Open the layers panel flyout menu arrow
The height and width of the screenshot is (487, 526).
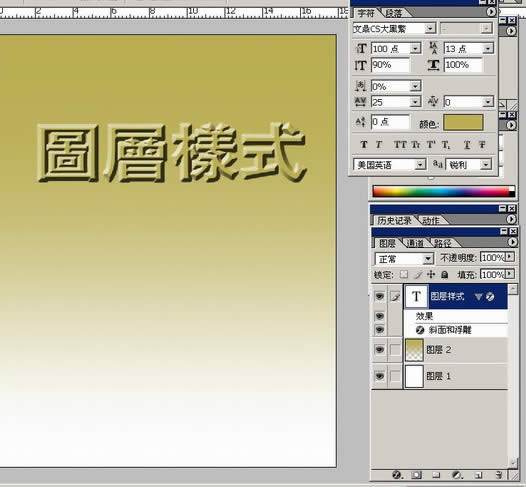pos(512,242)
